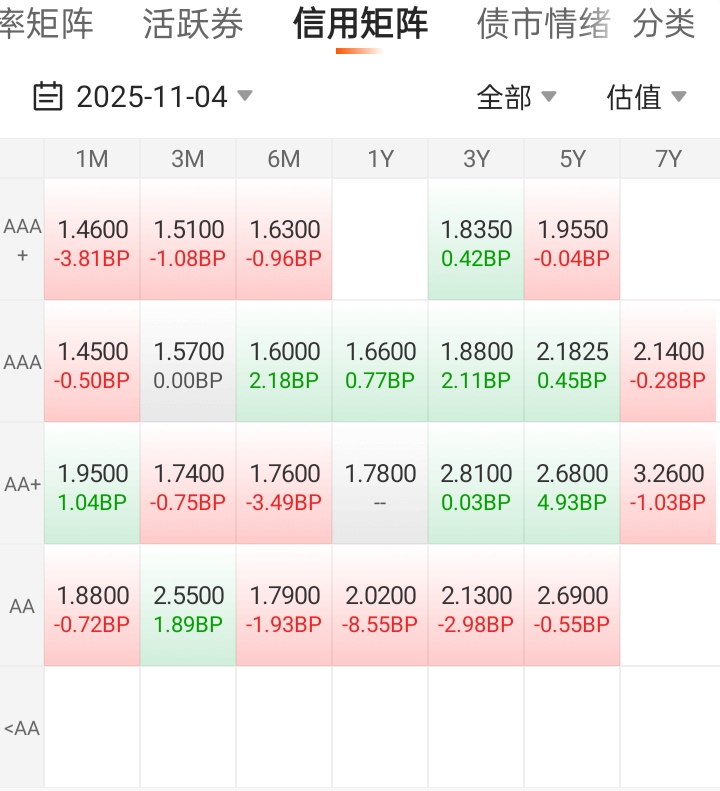720x791 pixels.
Task: Click the AA+ 1Y gray cell 1.7800
Action: pyautogui.click(x=380, y=485)
